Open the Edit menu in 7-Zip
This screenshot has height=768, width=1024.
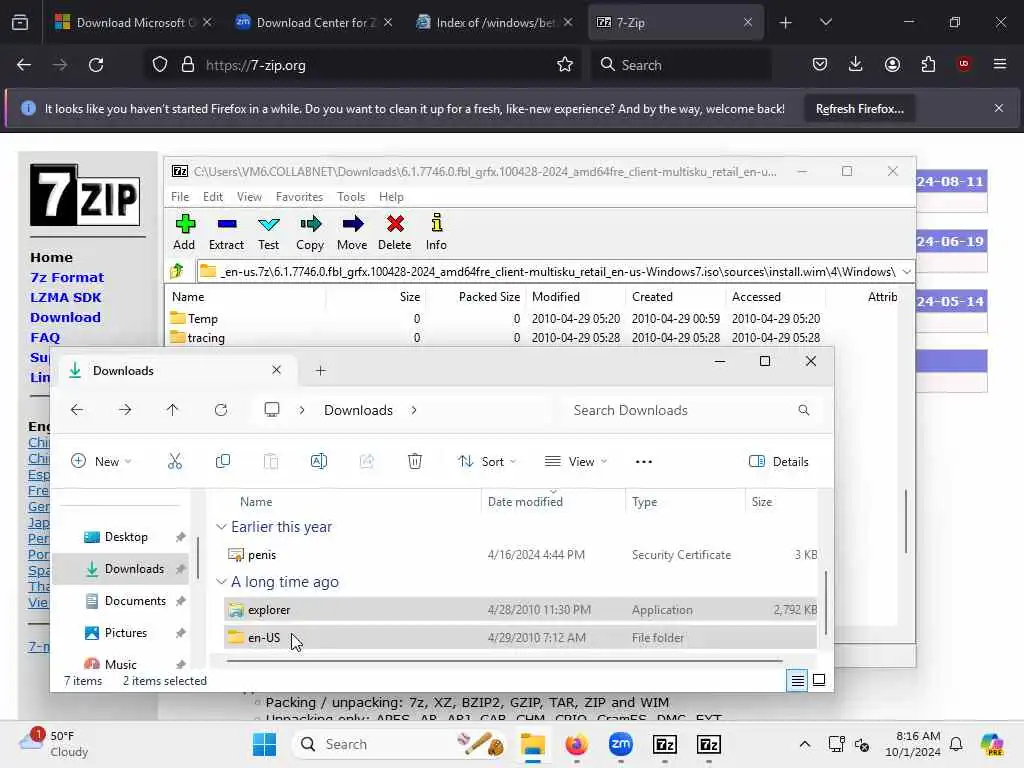click(212, 197)
